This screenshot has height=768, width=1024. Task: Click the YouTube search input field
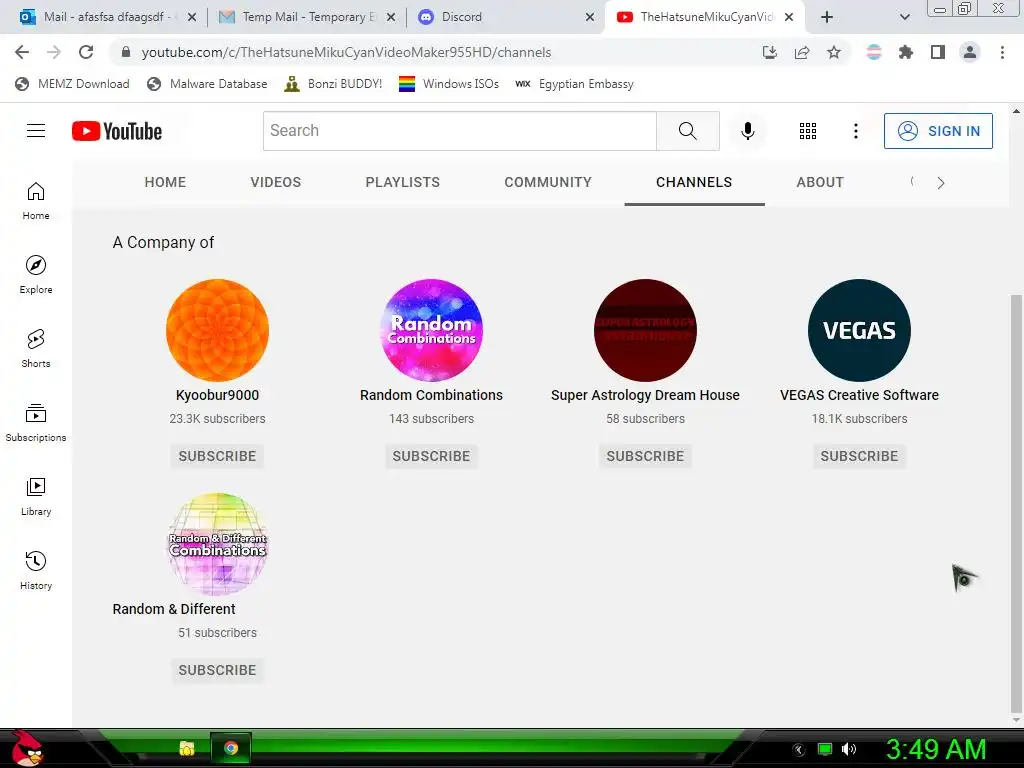460,131
